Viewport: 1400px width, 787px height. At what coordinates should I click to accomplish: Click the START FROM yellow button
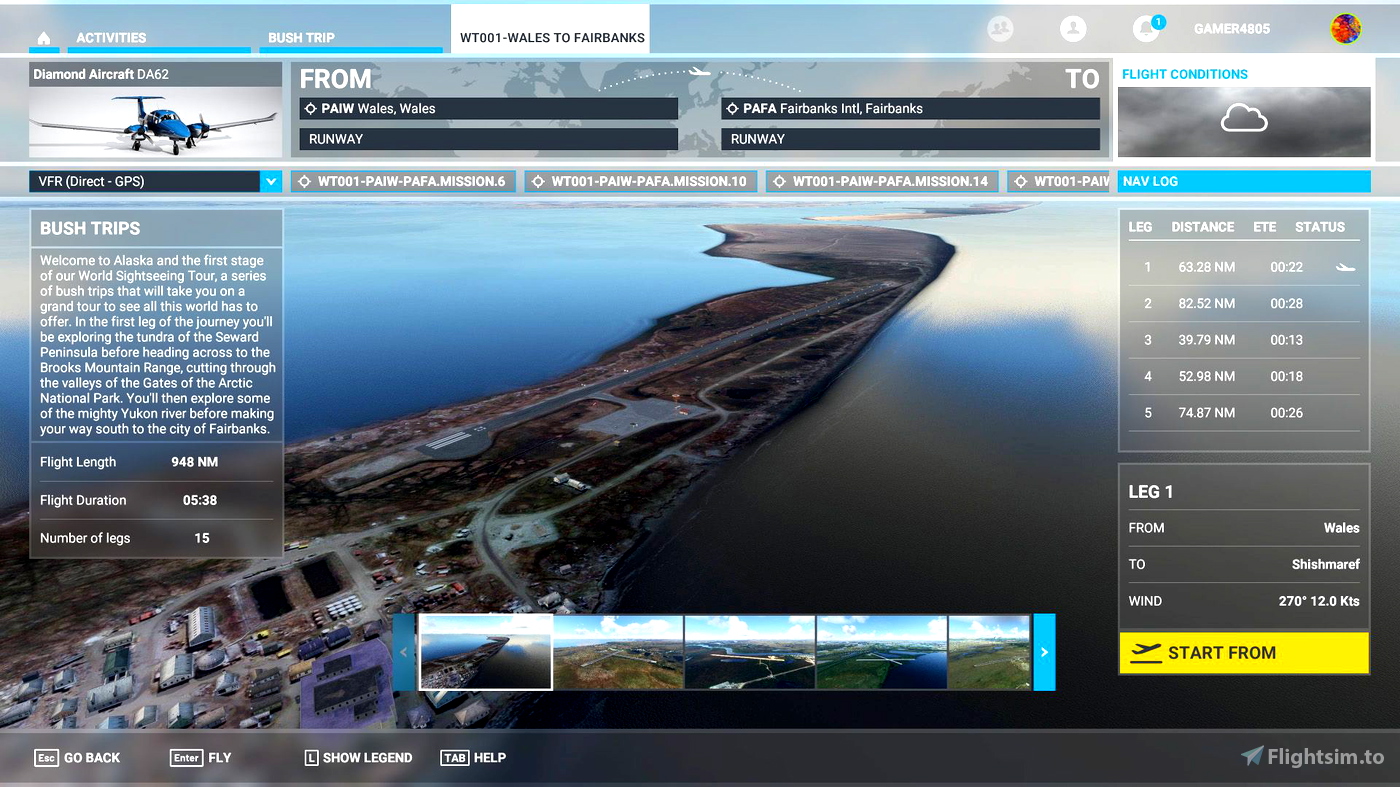tap(1244, 653)
